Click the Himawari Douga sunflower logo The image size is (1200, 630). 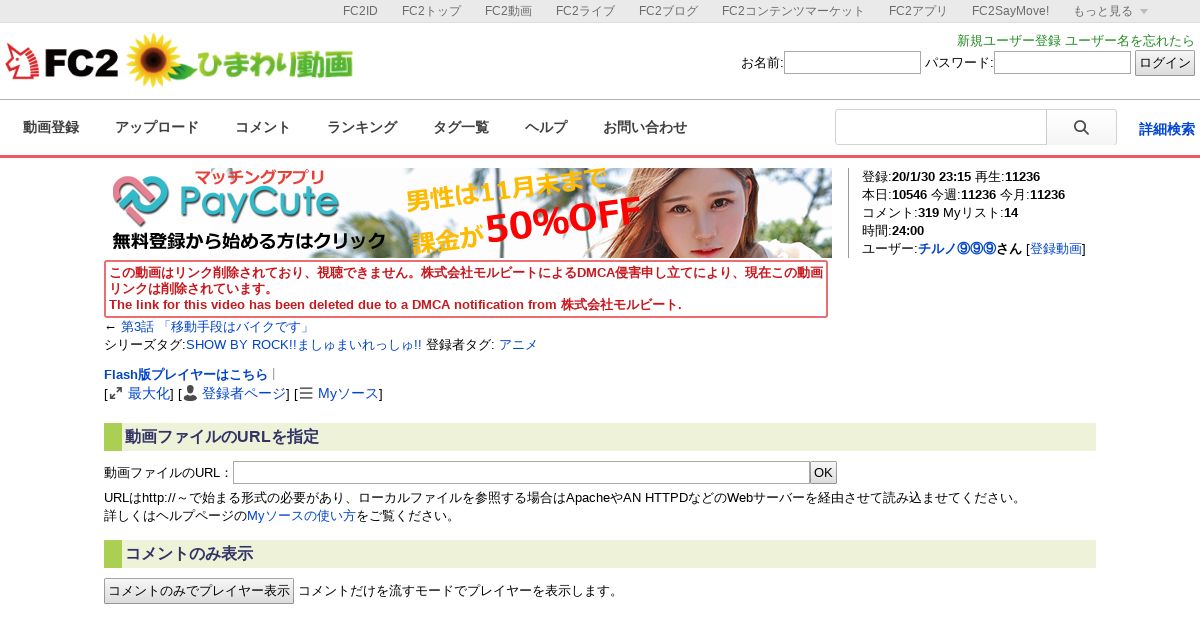239,62
